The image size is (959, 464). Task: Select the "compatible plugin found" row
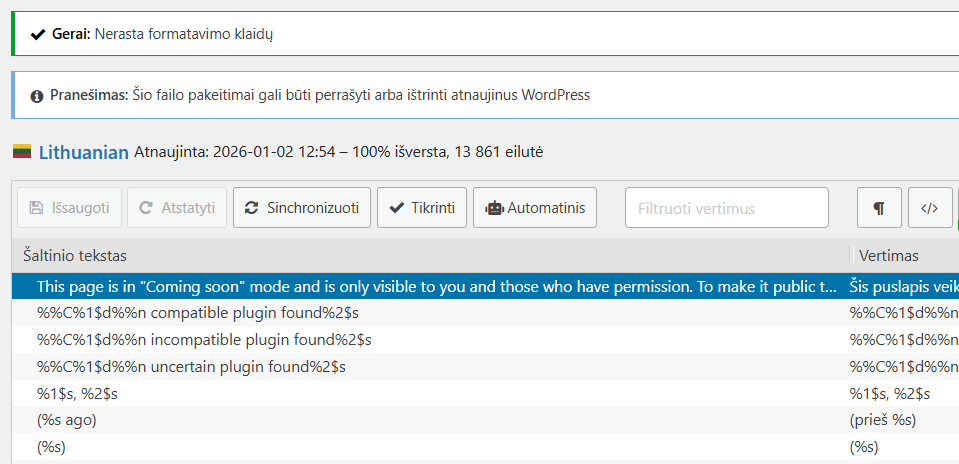(197, 313)
